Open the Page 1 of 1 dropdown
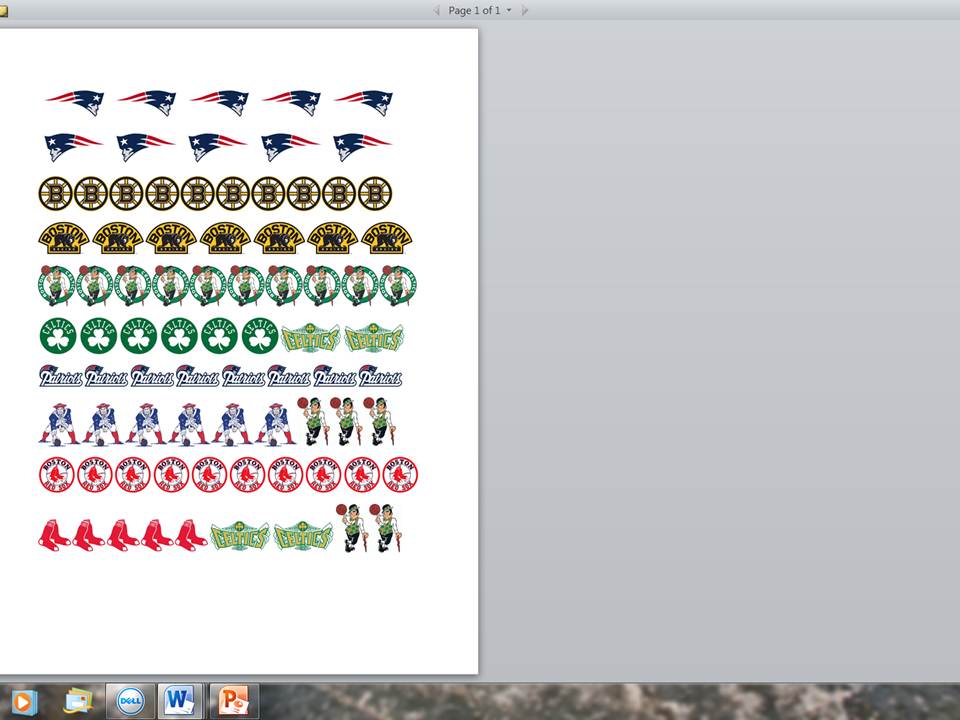This screenshot has height=720, width=960. pyautogui.click(x=509, y=10)
